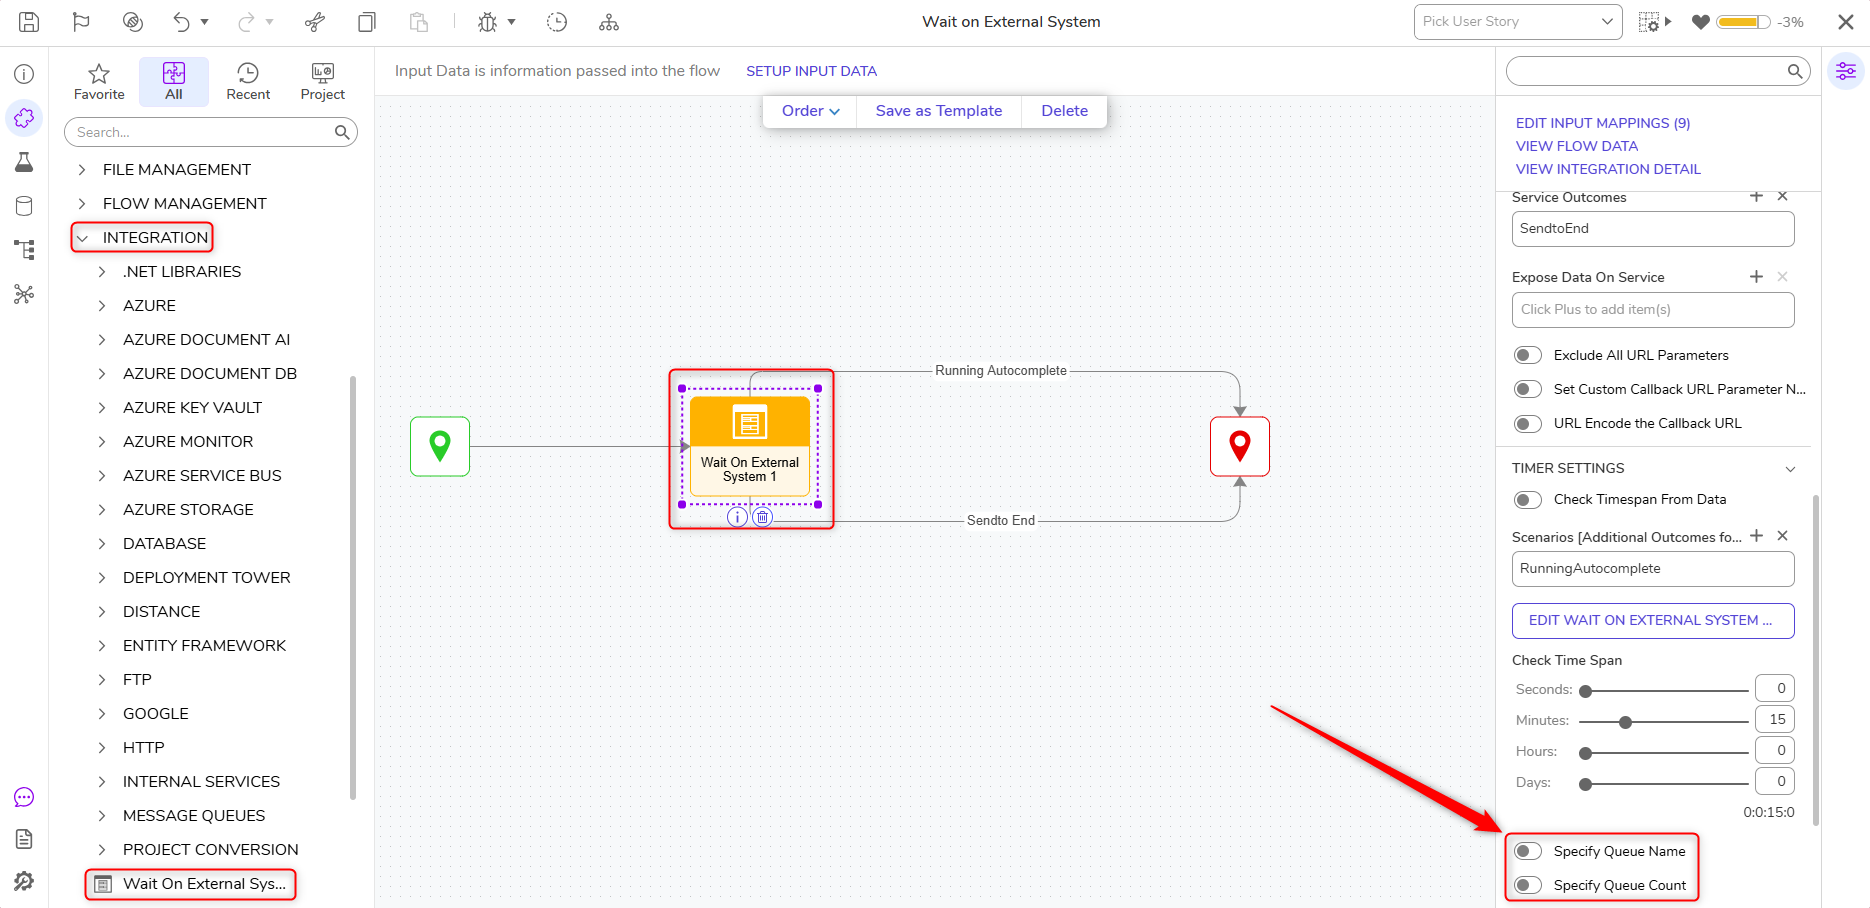Expand the FILE MANAGEMENT category
Image resolution: width=1870 pixels, height=908 pixels.
[83, 170]
